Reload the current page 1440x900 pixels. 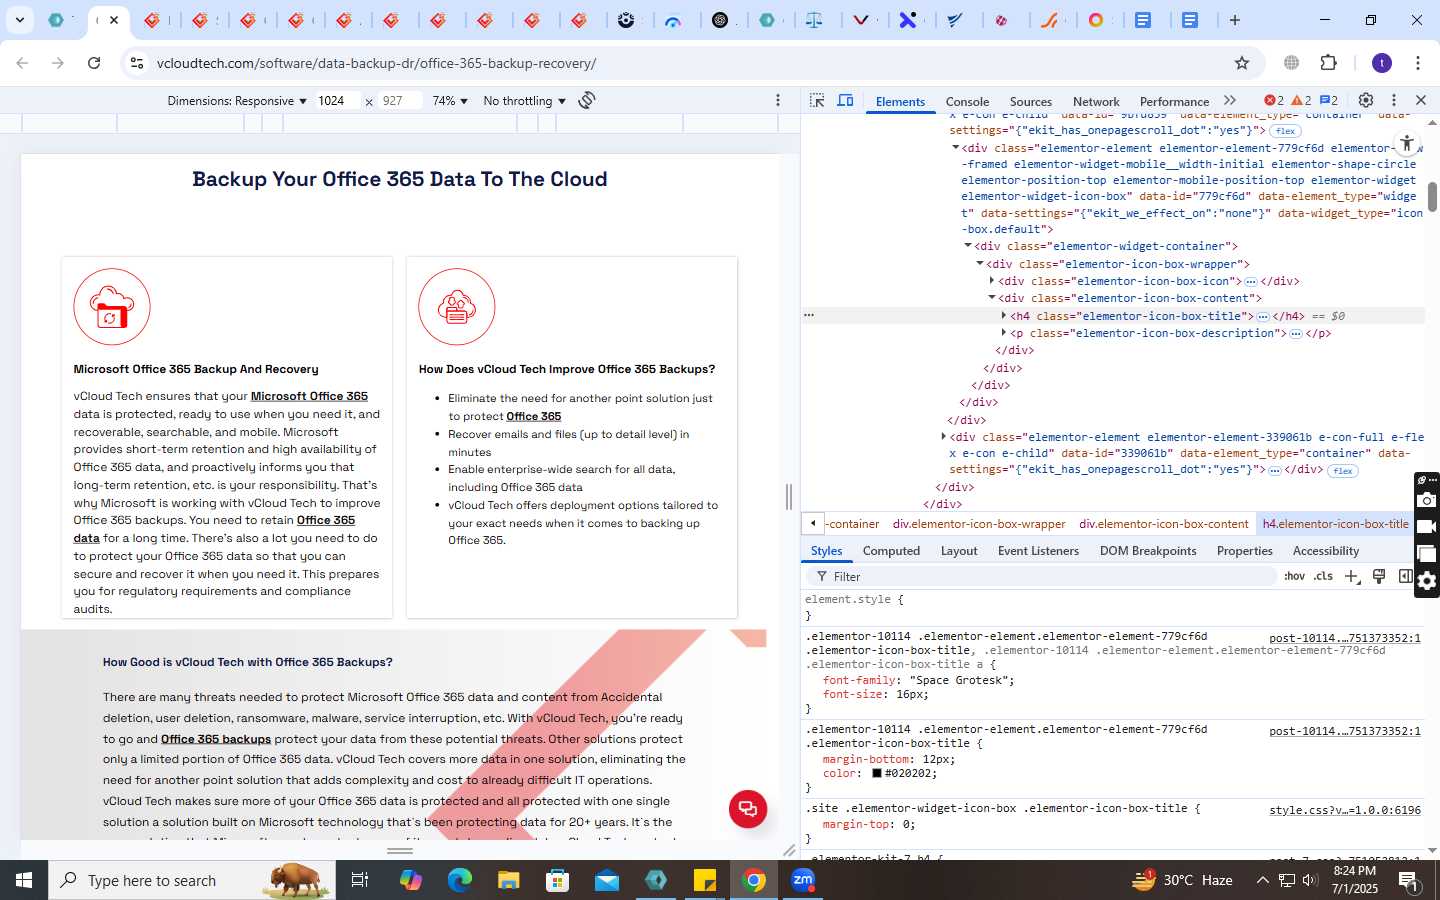pos(94,63)
